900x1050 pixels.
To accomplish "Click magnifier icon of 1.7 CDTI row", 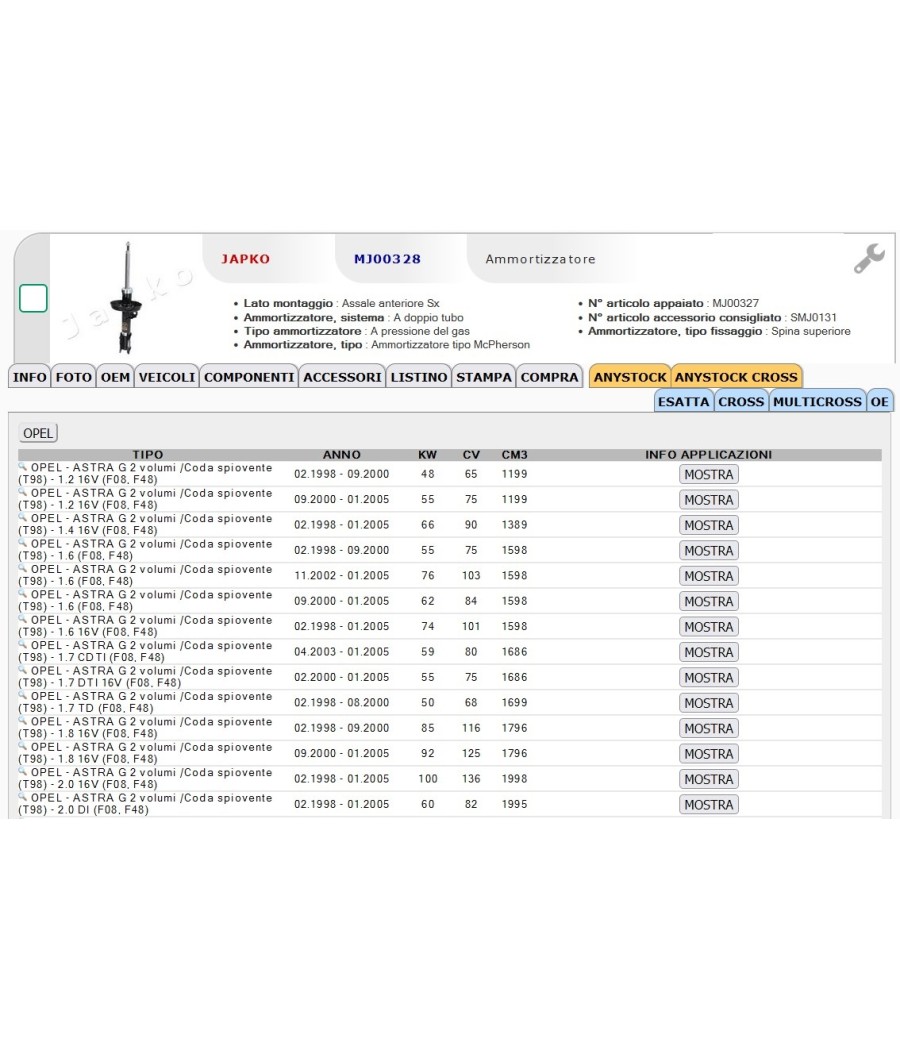I will 22,644.
